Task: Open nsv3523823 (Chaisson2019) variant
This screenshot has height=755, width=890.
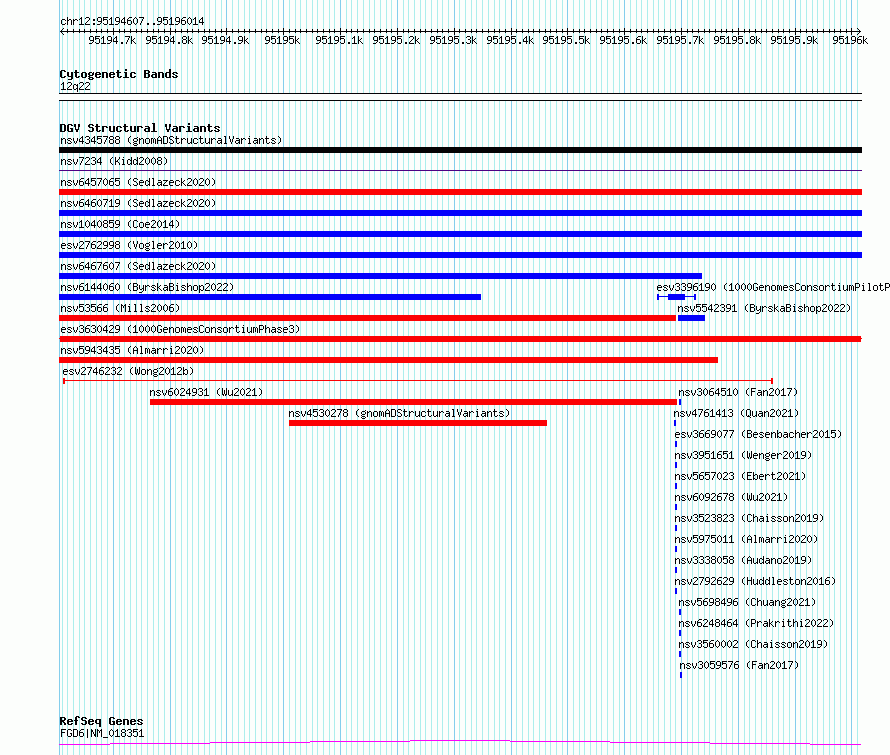Action: pos(749,518)
